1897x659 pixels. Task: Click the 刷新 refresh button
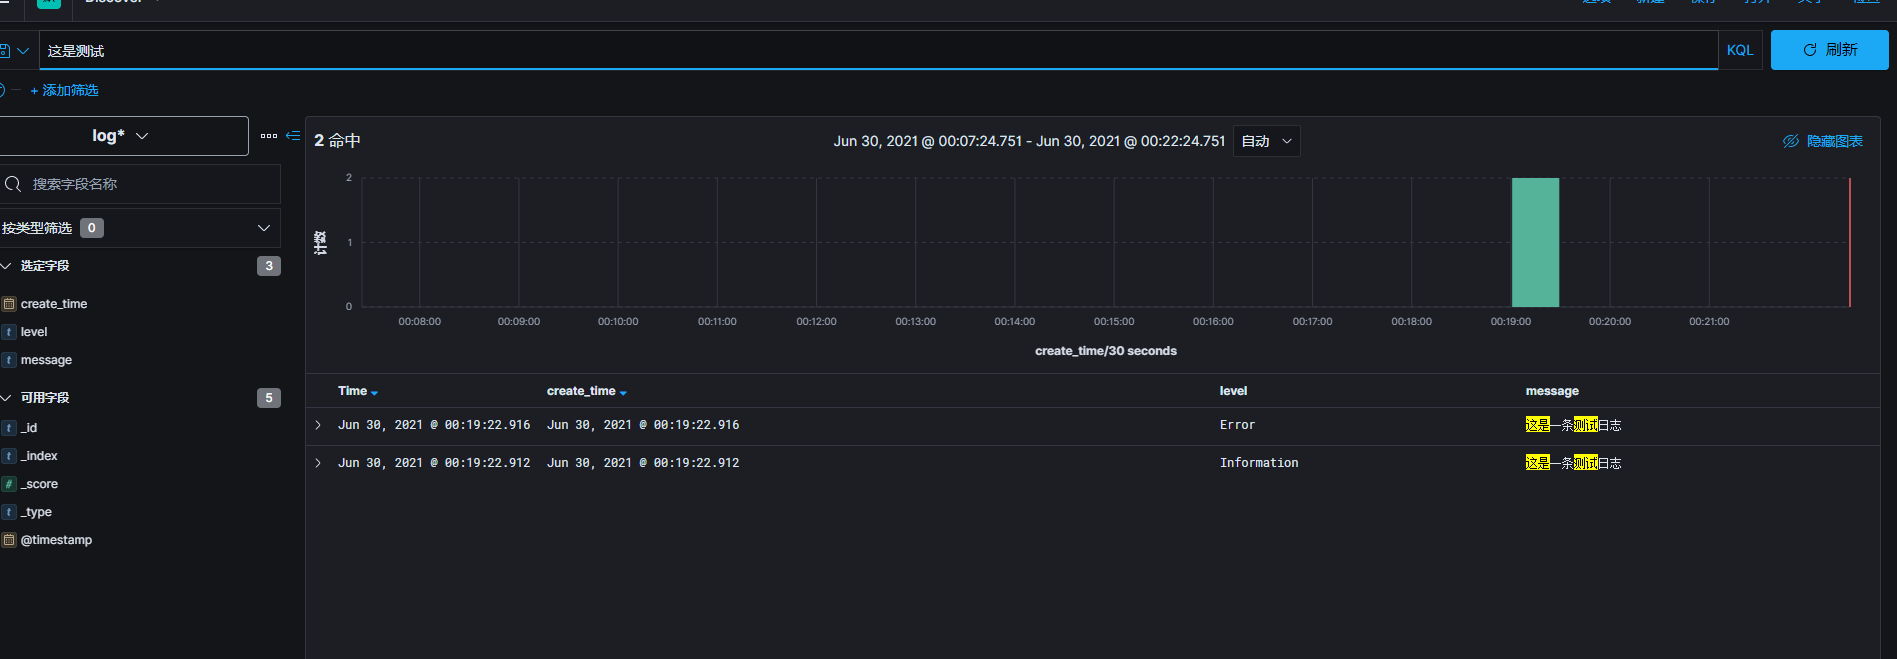[1829, 50]
